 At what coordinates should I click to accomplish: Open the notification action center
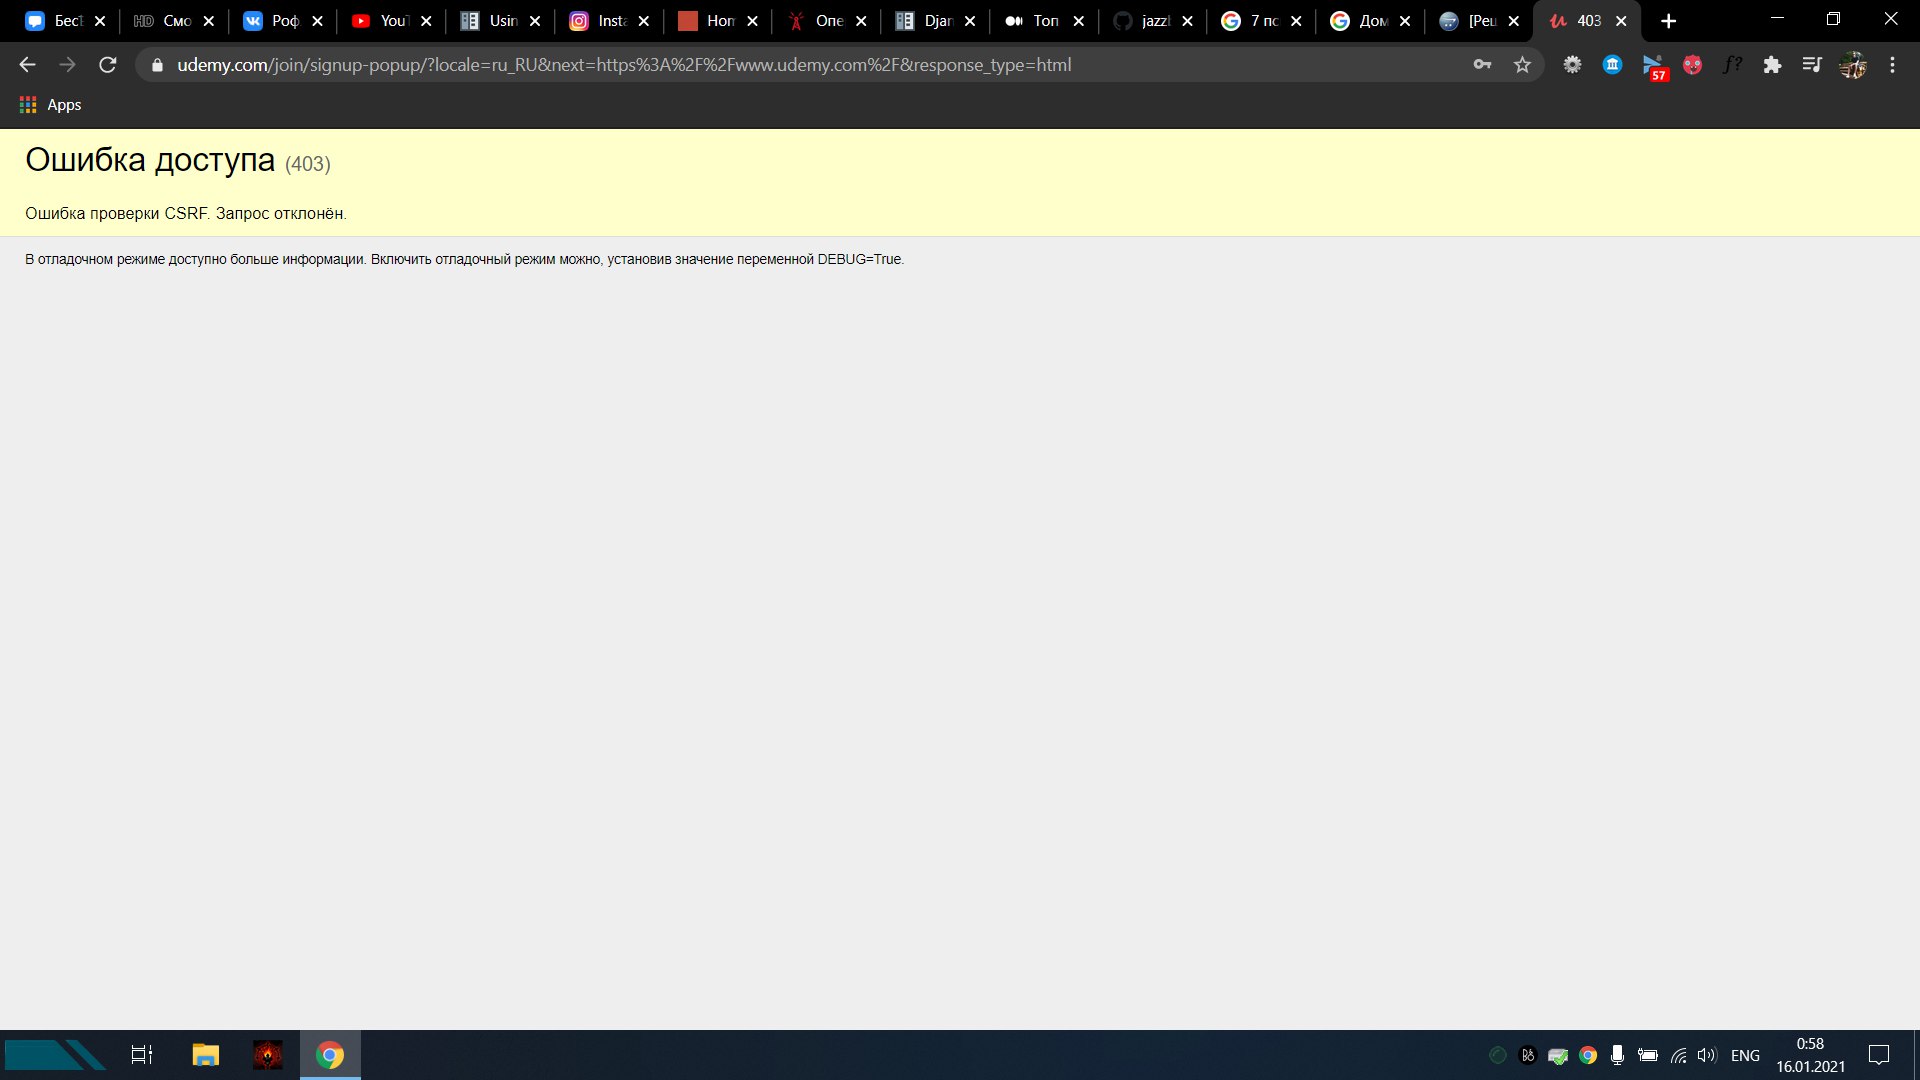click(1879, 1055)
